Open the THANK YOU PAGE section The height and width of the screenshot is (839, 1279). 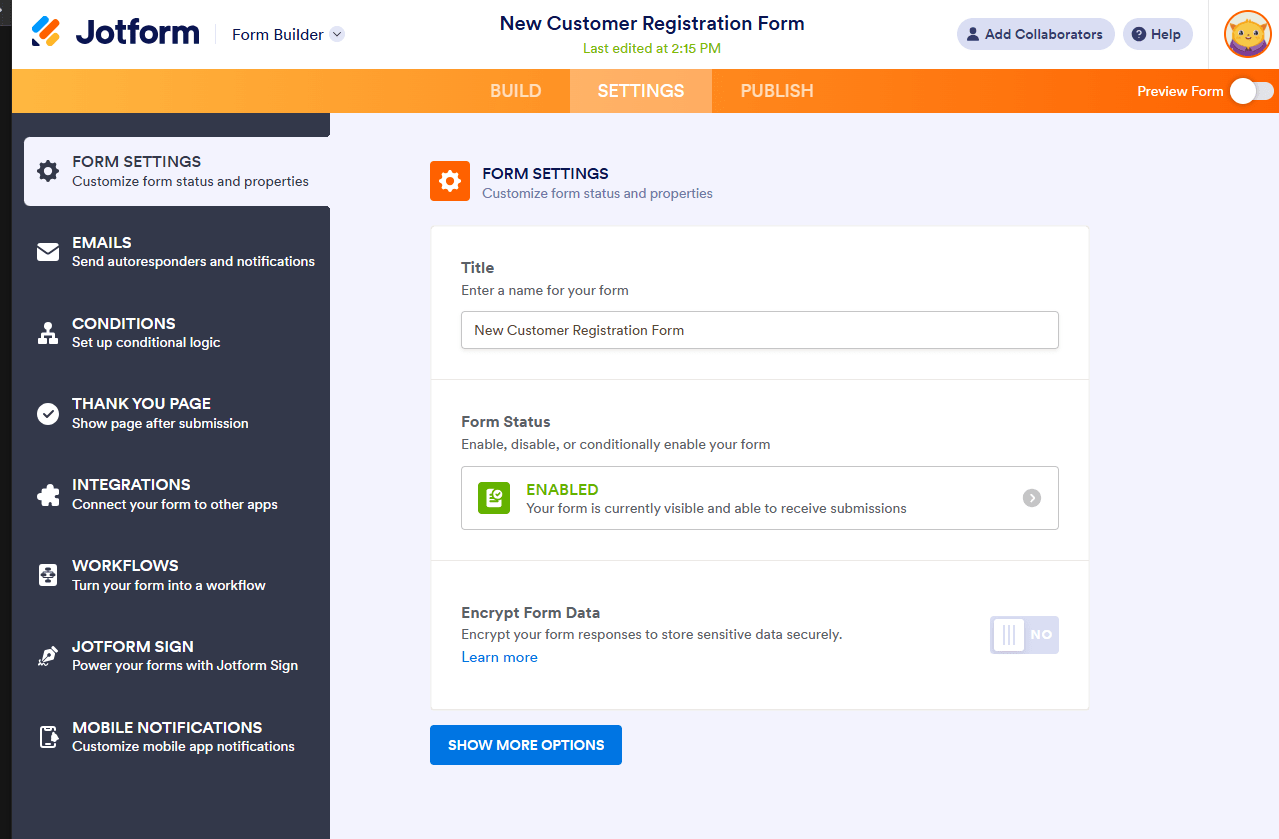click(x=177, y=413)
